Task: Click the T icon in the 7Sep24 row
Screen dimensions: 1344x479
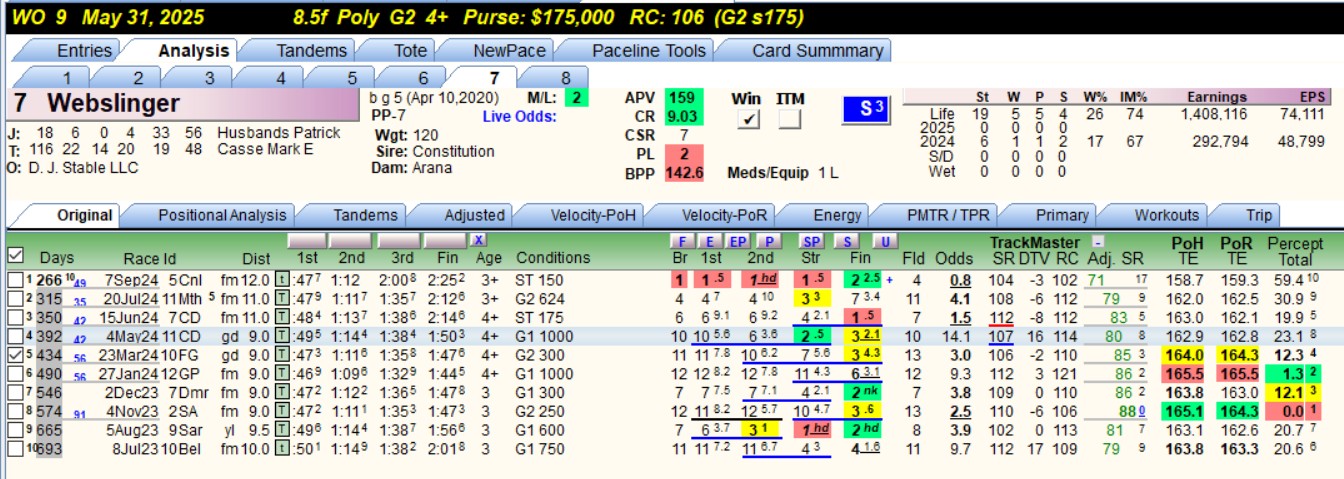Action: pos(282,281)
